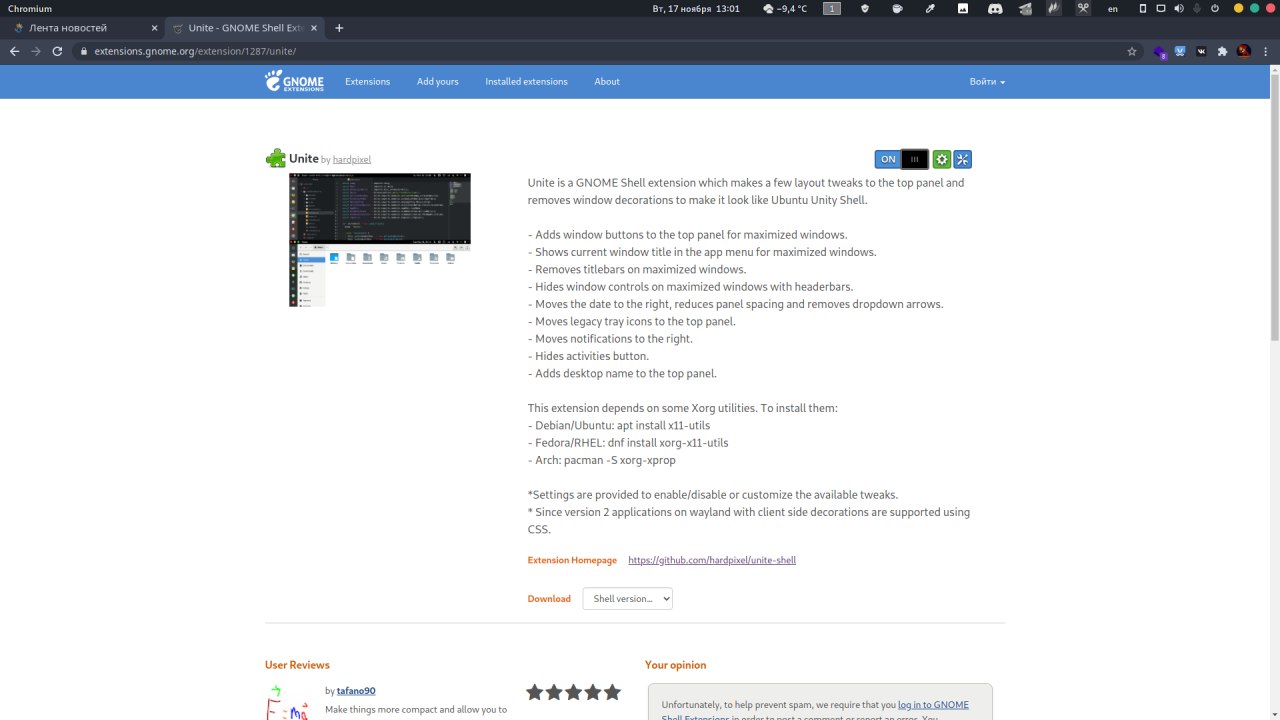Open the weather indicator showing -9,4 °C
1280x720 pixels.
[785, 8]
